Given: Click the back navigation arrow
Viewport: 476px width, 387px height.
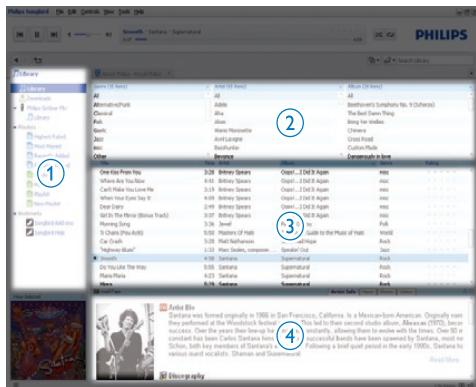Looking at the screenshot, I should 16,60.
